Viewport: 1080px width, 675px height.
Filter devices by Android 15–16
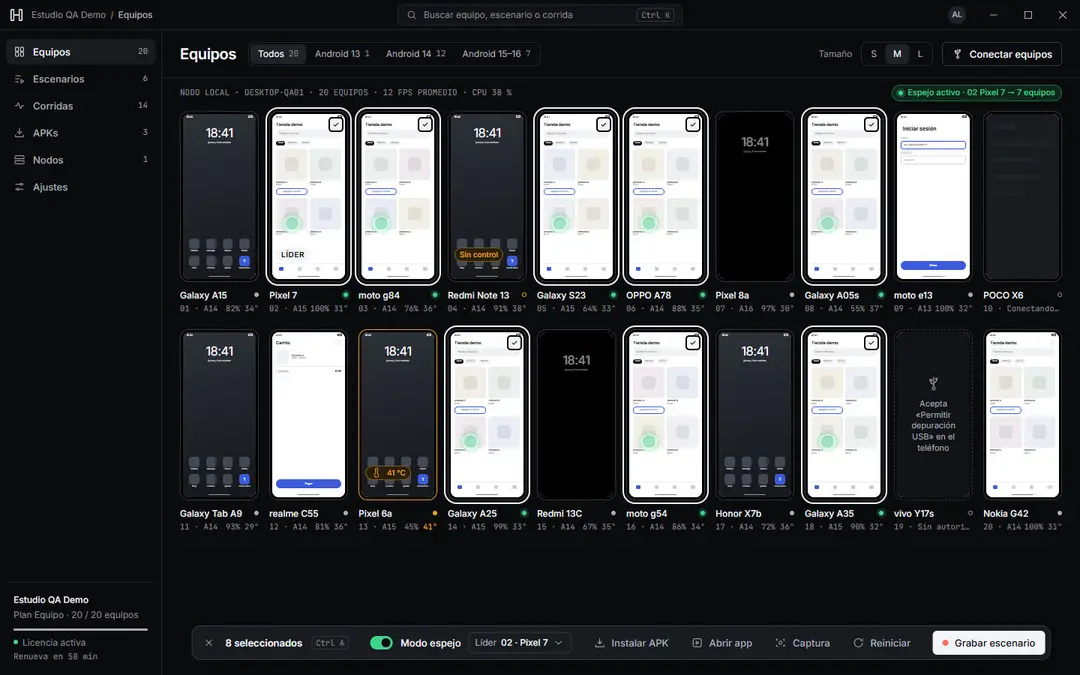(x=496, y=54)
